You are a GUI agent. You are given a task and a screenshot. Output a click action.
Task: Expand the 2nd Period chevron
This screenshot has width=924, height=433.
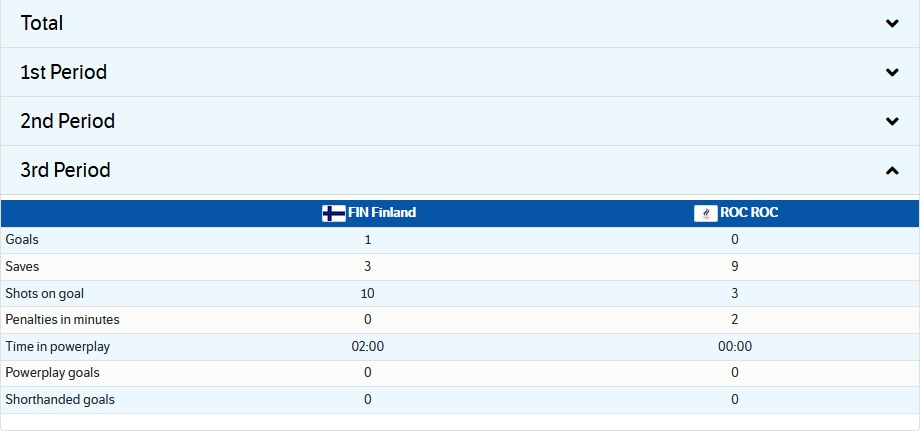pos(892,121)
